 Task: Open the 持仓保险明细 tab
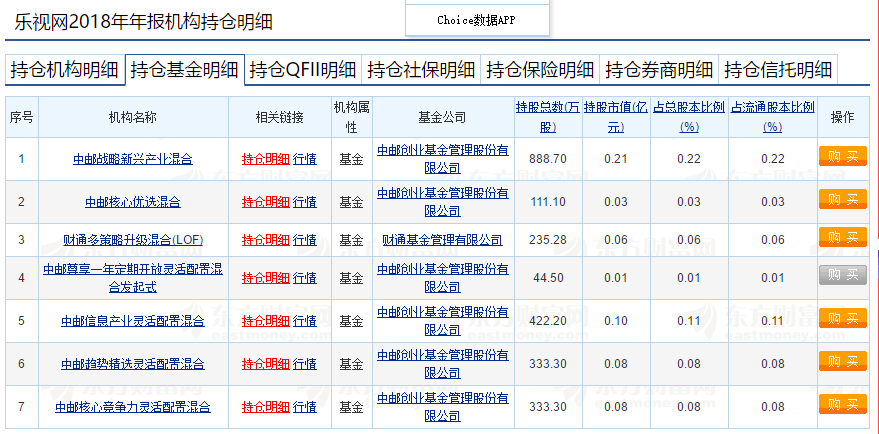pos(540,70)
